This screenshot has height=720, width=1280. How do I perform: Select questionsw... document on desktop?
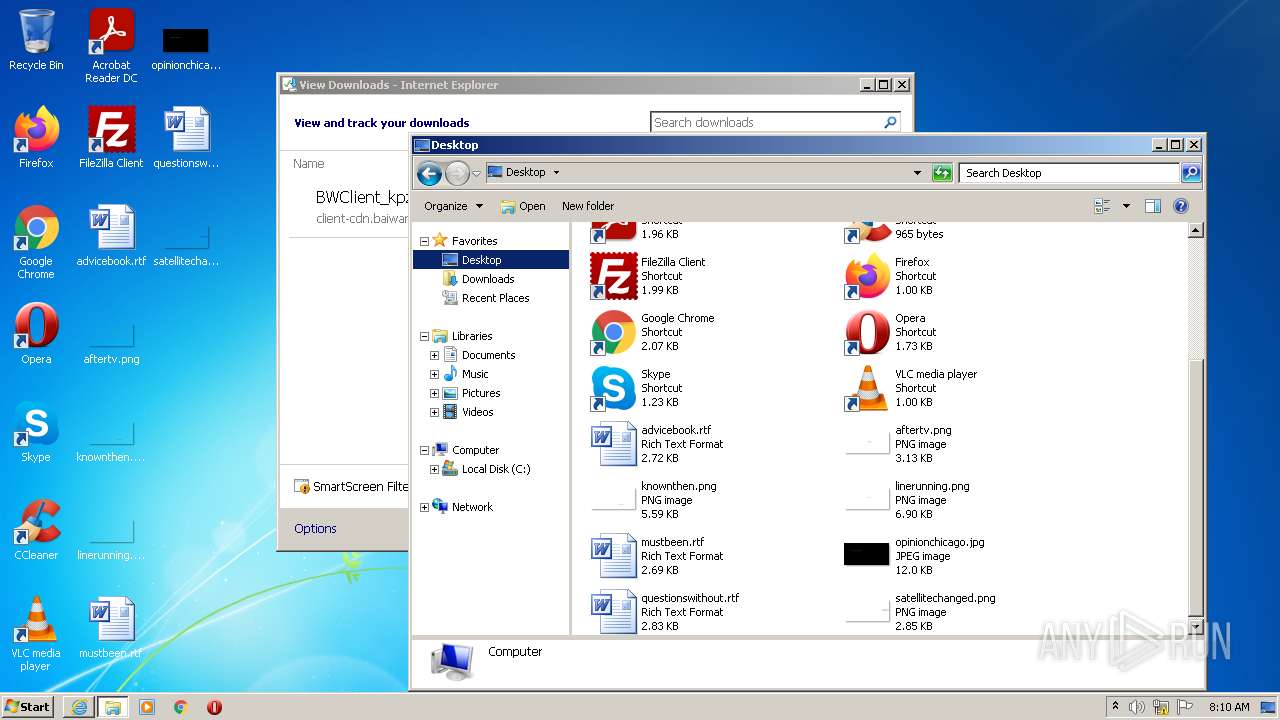(x=186, y=138)
